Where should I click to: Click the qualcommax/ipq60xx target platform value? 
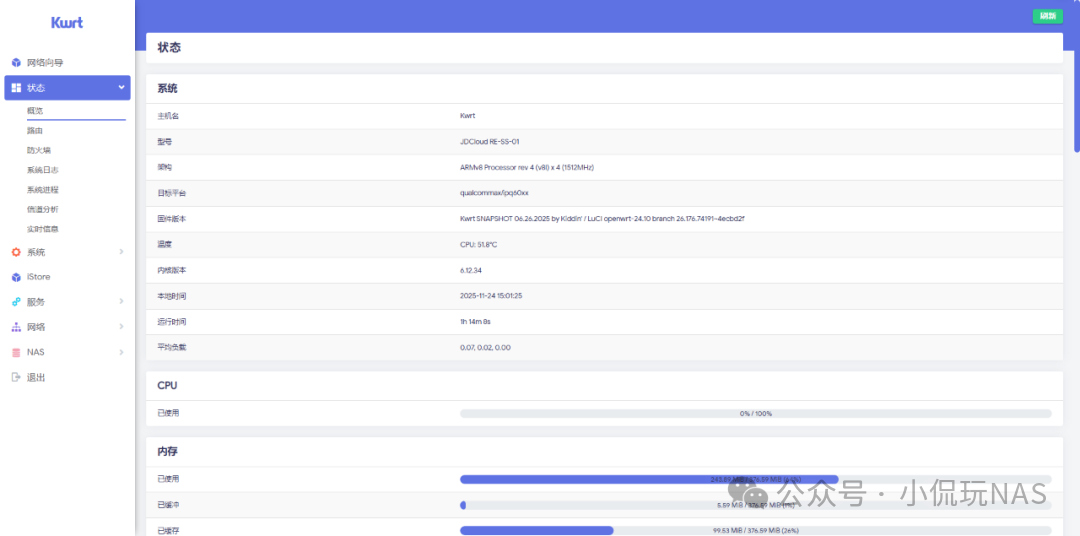pyautogui.click(x=494, y=193)
